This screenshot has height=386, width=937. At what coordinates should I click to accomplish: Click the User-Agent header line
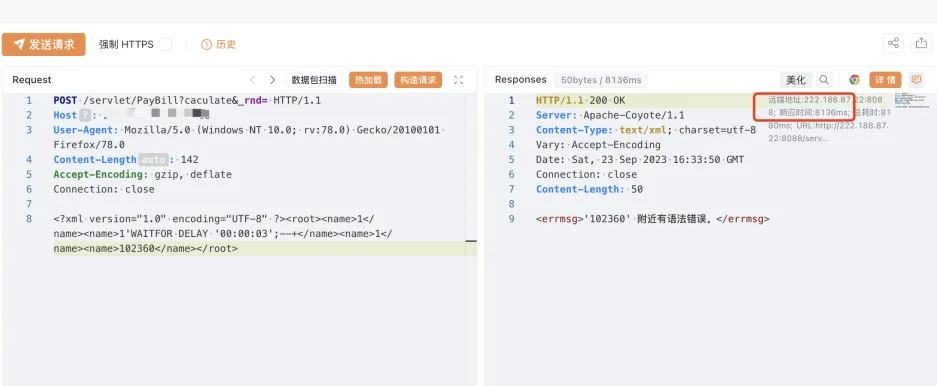[249, 137]
